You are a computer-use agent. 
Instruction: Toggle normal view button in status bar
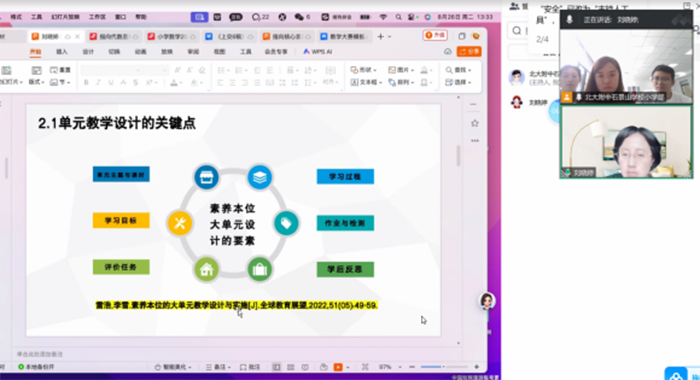[276, 367]
